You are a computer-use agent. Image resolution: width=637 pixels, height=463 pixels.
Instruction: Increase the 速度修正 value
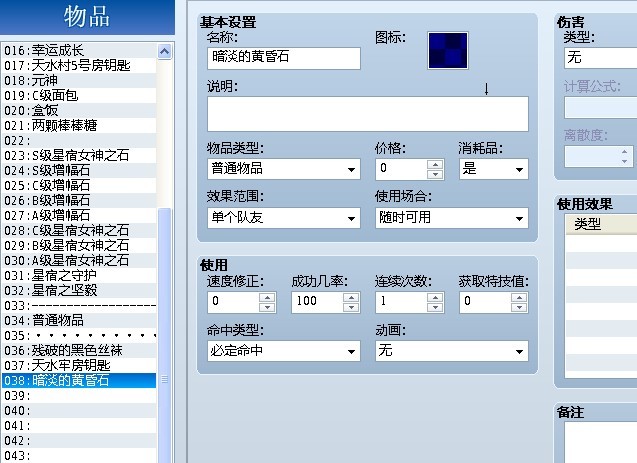267,297
